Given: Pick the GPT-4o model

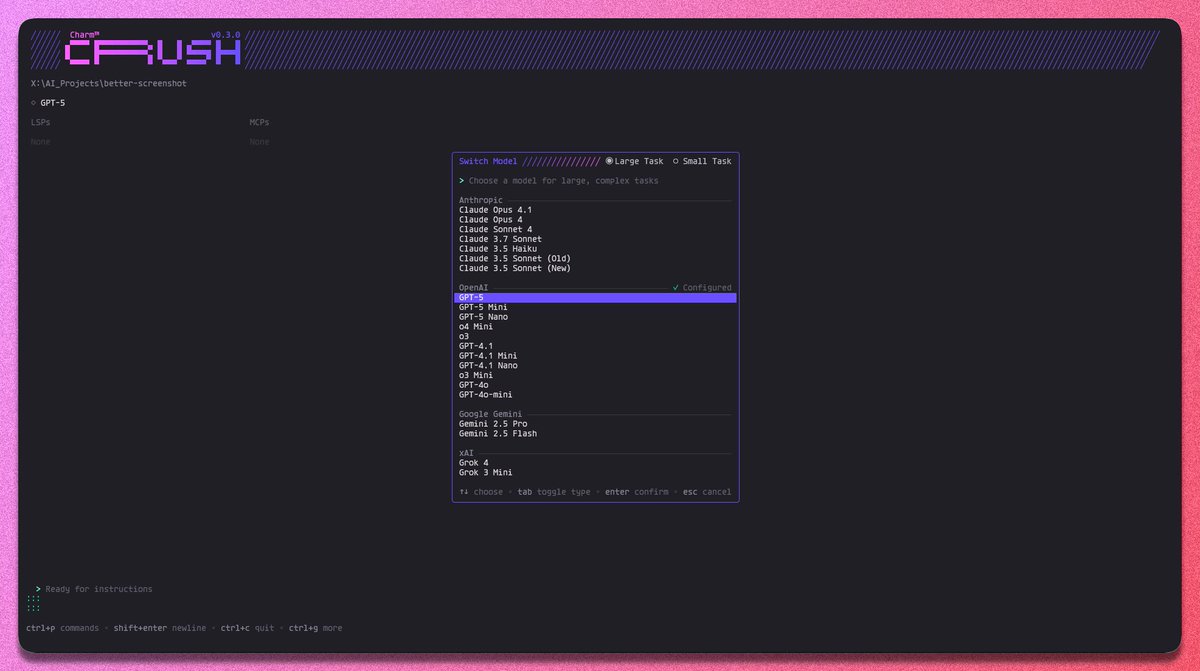Looking at the screenshot, I should pyautogui.click(x=474, y=385).
